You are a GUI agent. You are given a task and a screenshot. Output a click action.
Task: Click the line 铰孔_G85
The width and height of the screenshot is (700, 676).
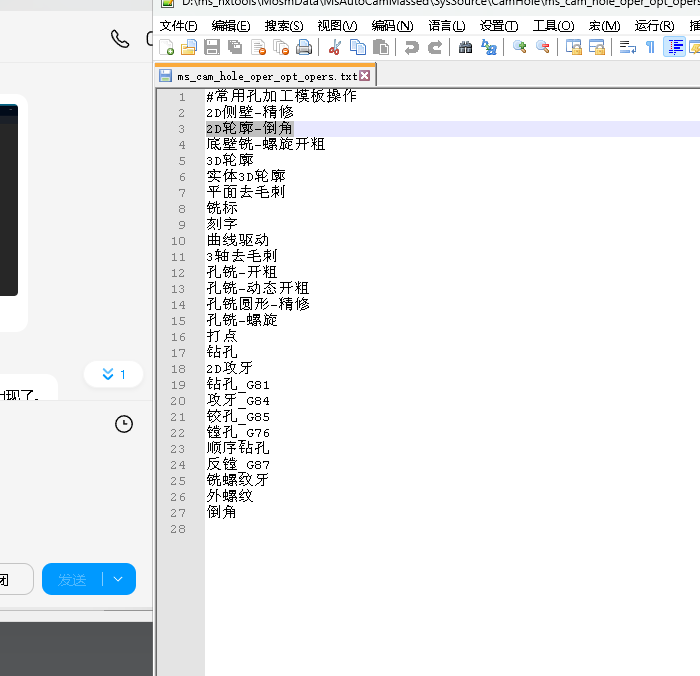point(238,417)
